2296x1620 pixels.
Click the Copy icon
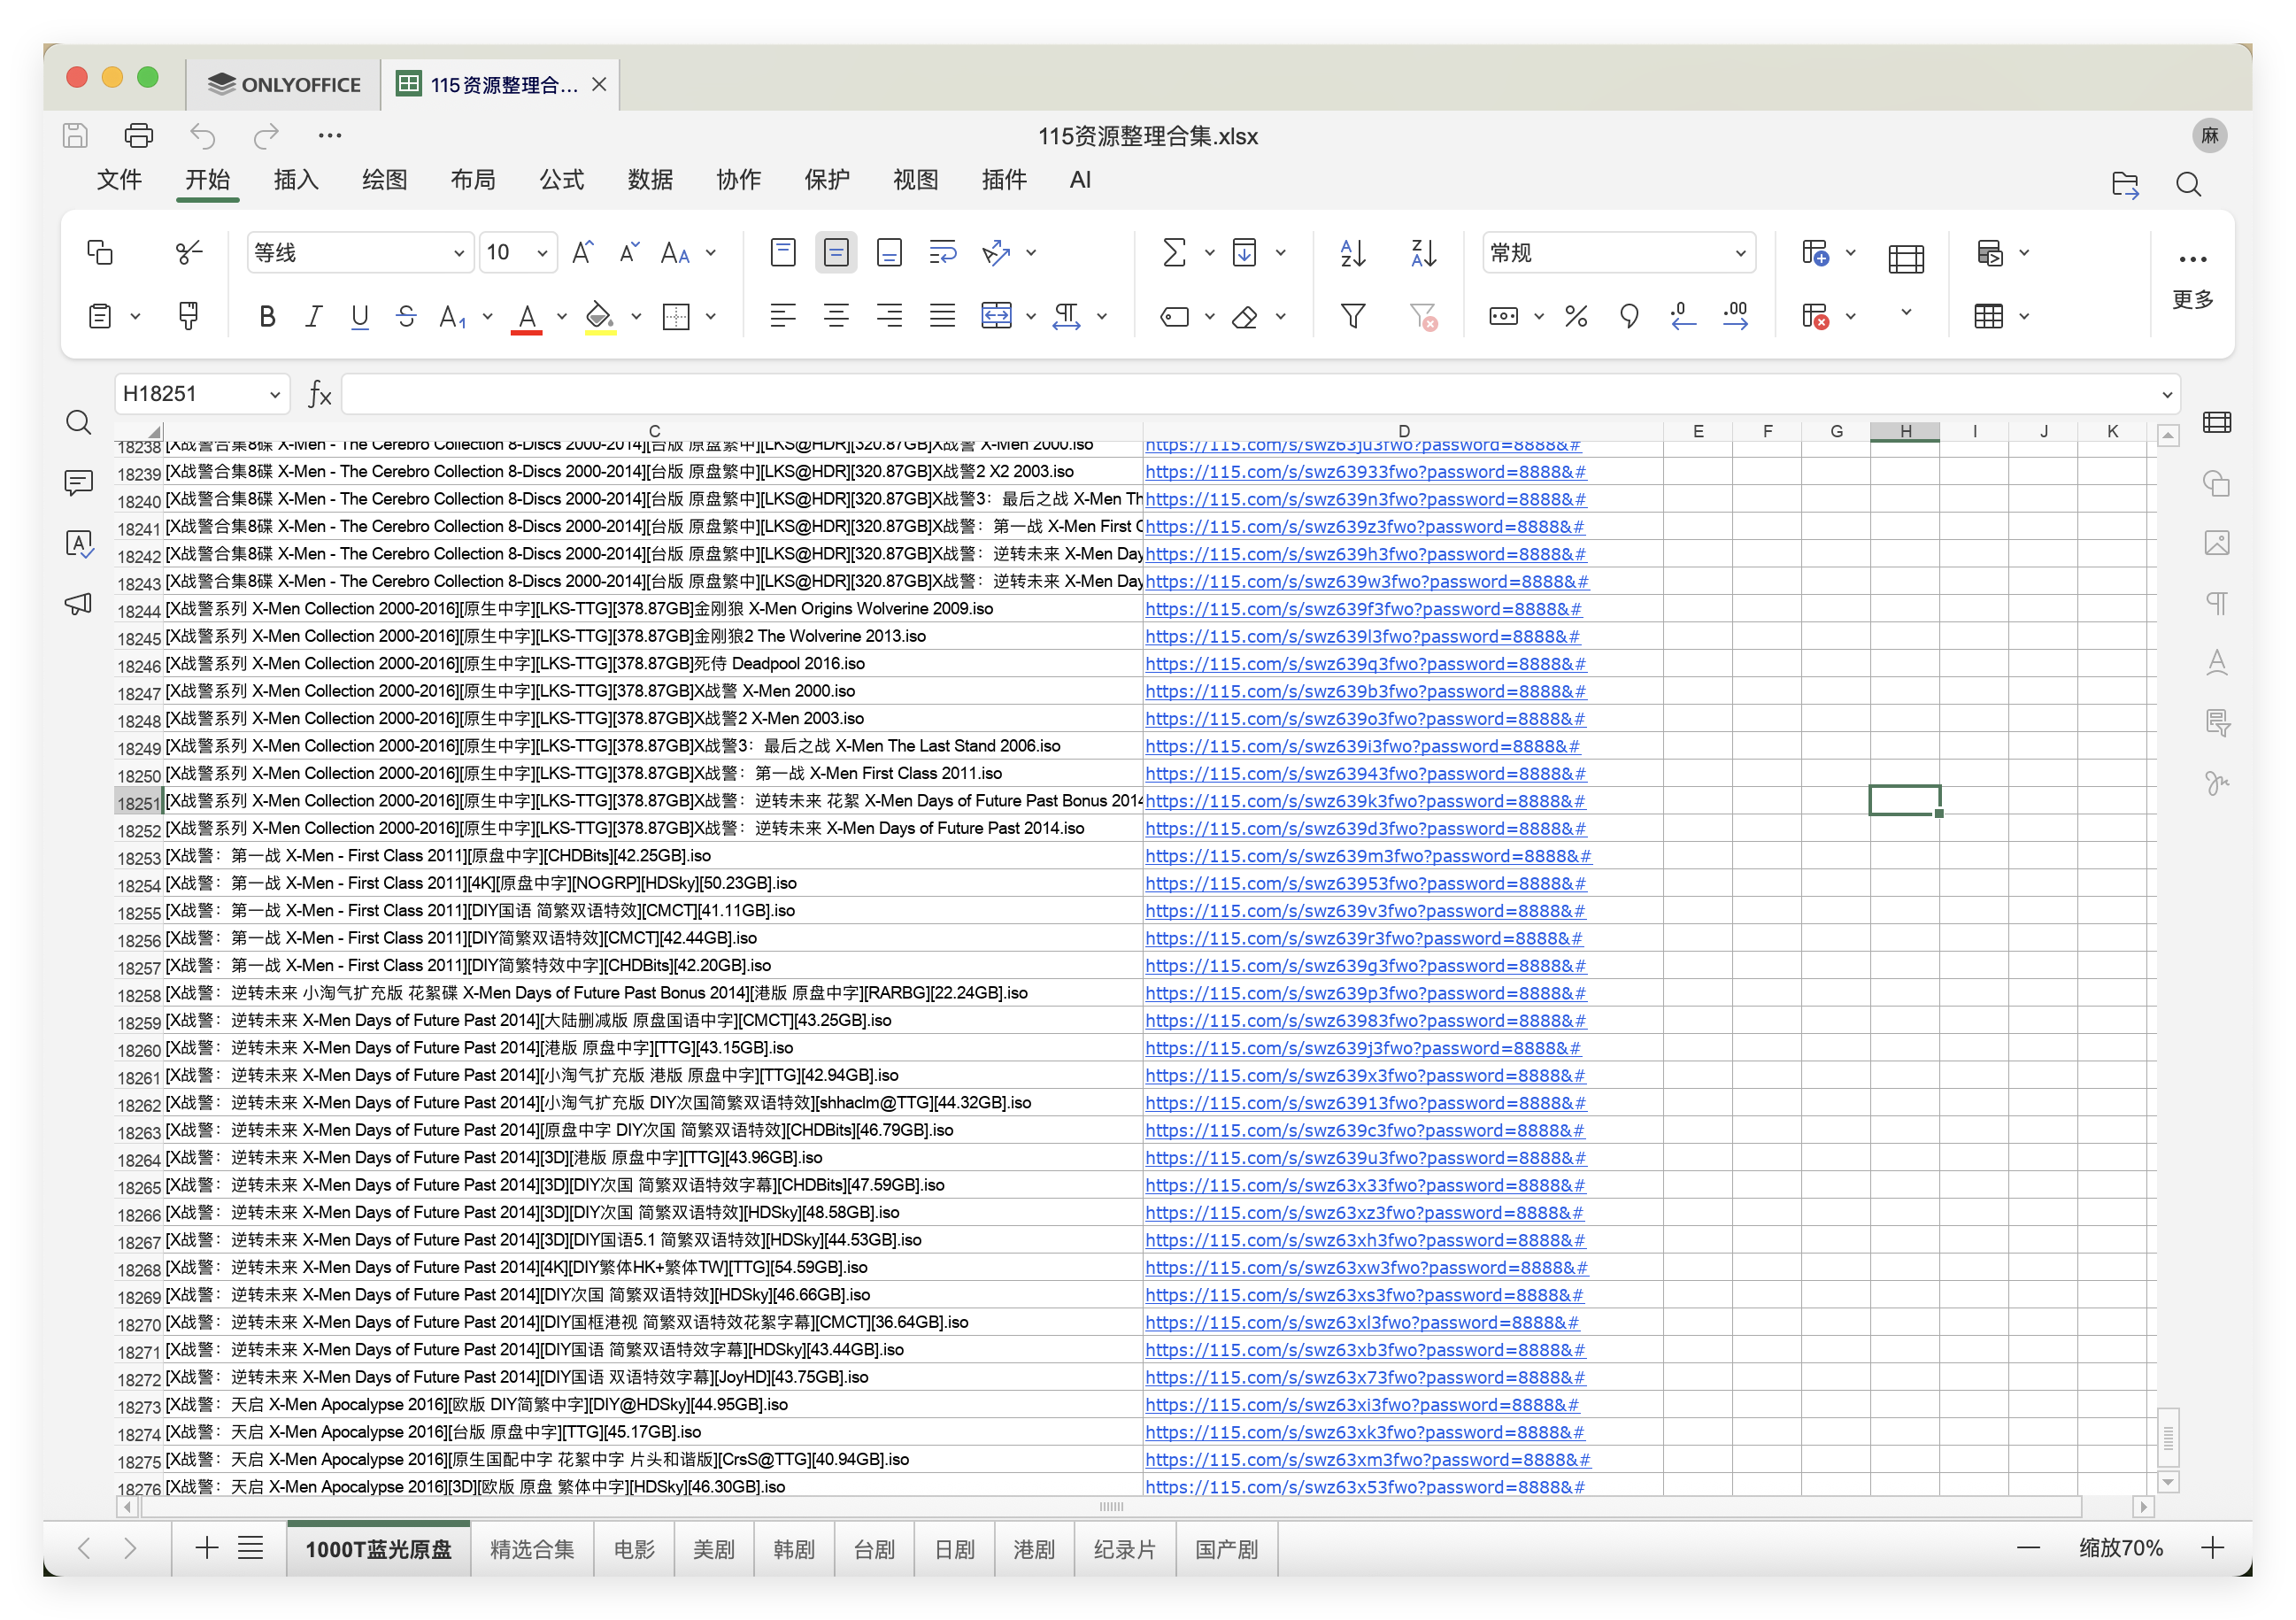(x=100, y=252)
